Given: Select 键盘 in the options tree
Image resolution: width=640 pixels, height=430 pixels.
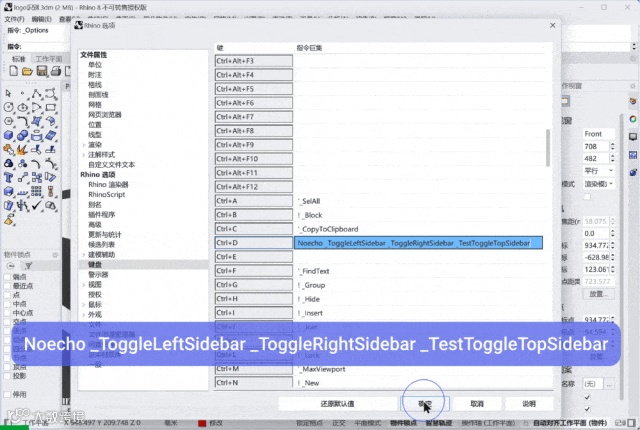Looking at the screenshot, I should click(x=95, y=264).
